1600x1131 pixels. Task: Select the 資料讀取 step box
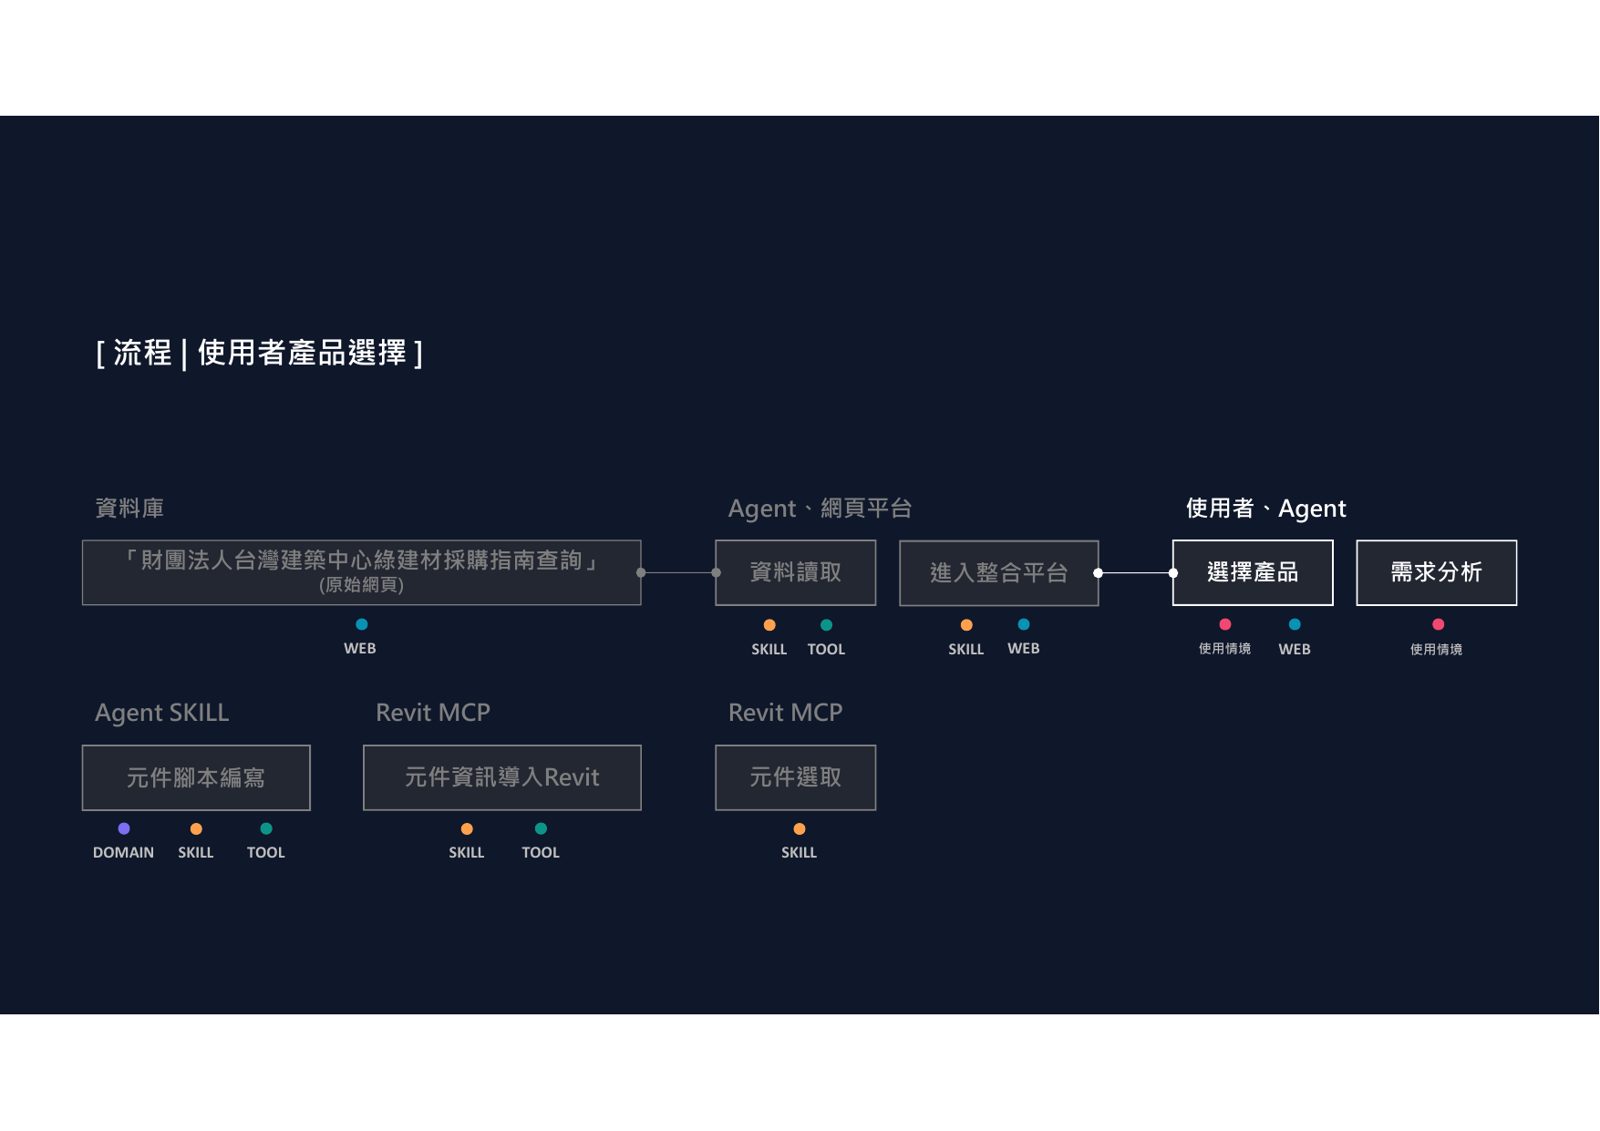click(x=795, y=573)
